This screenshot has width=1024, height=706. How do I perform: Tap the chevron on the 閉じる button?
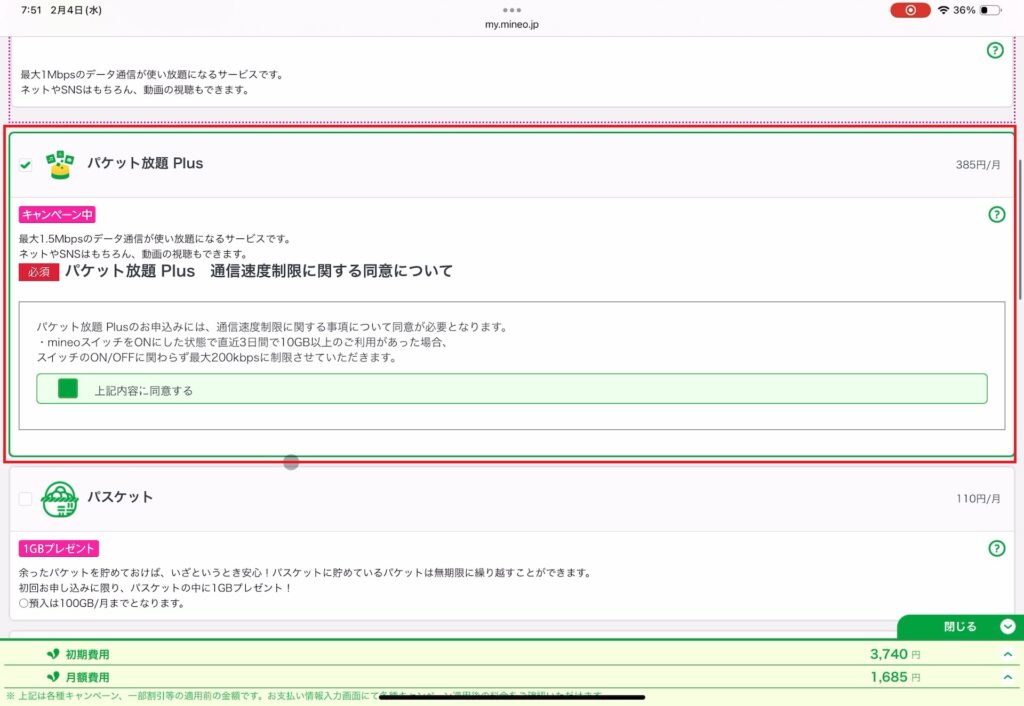point(1006,626)
